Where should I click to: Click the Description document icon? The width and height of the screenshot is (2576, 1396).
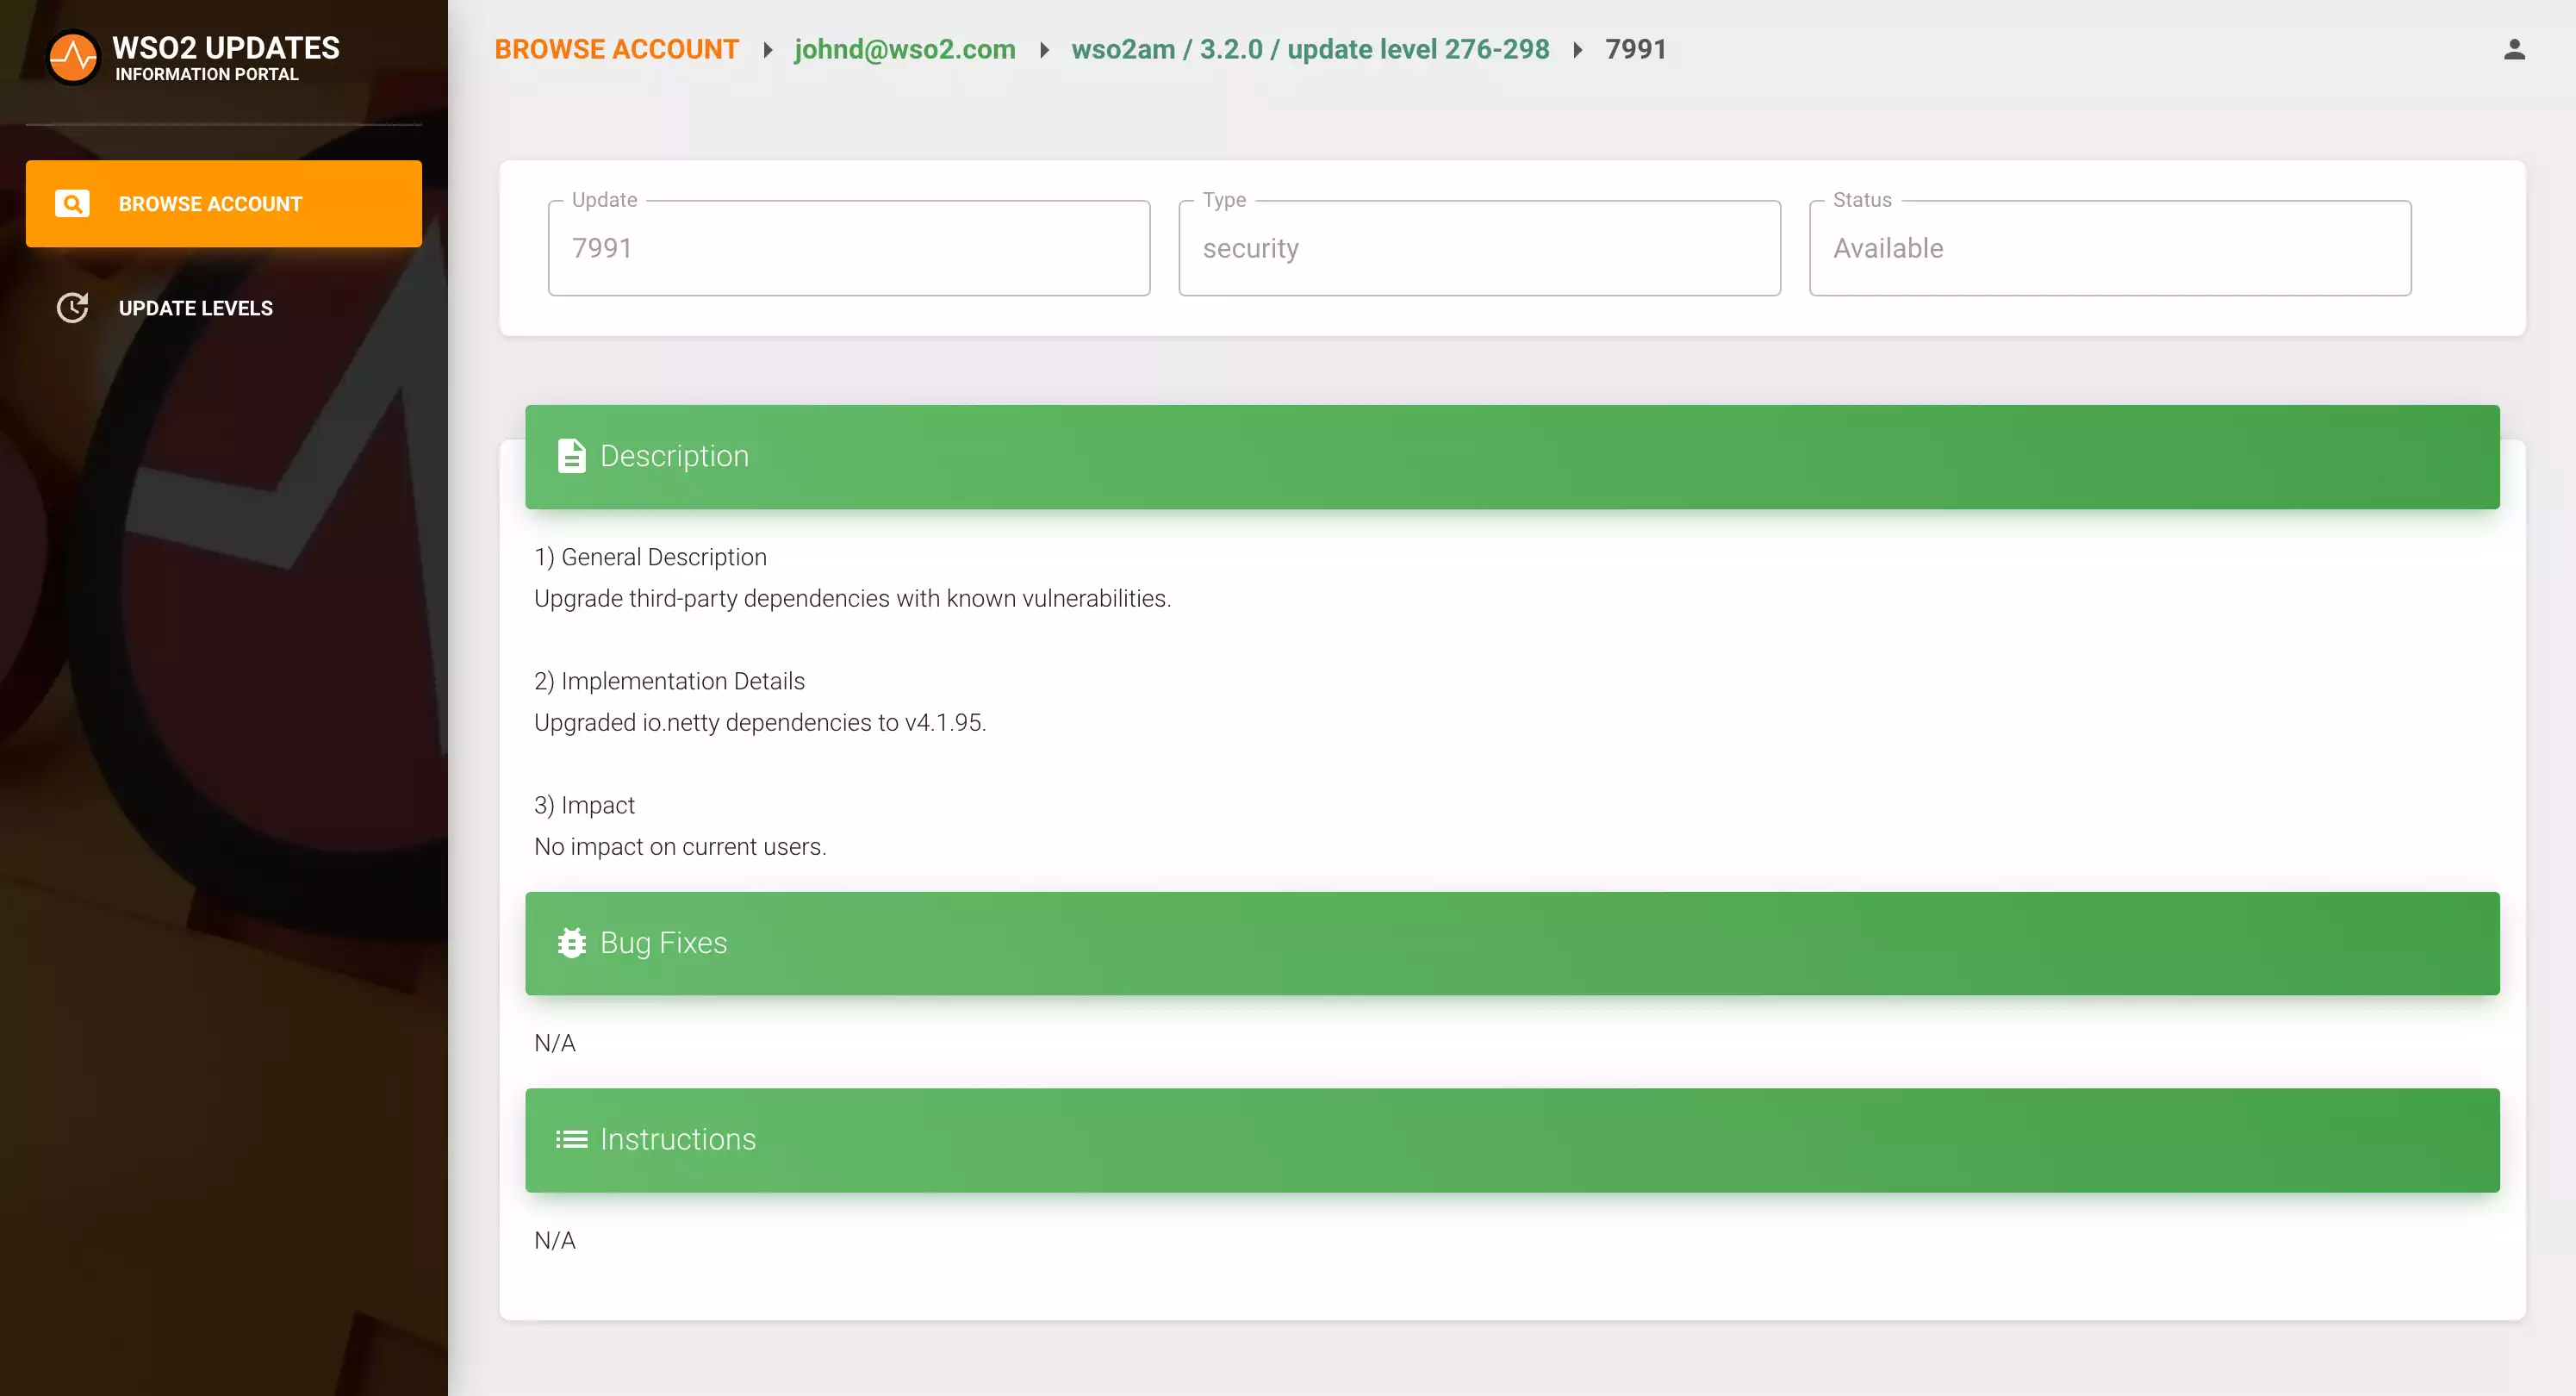click(x=571, y=456)
